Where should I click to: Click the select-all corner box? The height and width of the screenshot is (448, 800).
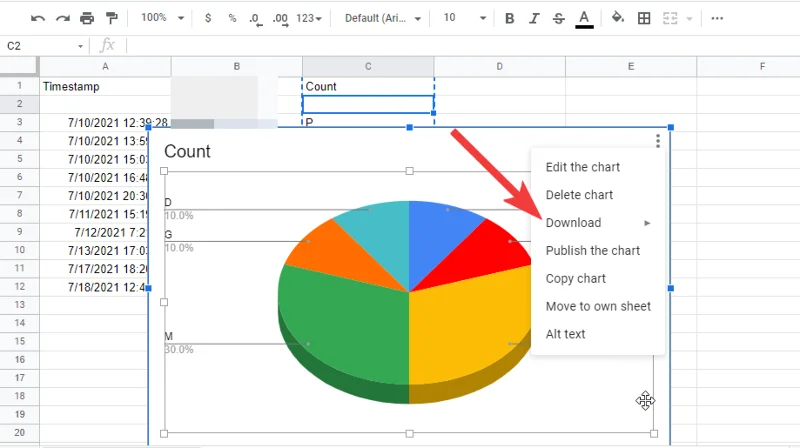click(19, 66)
